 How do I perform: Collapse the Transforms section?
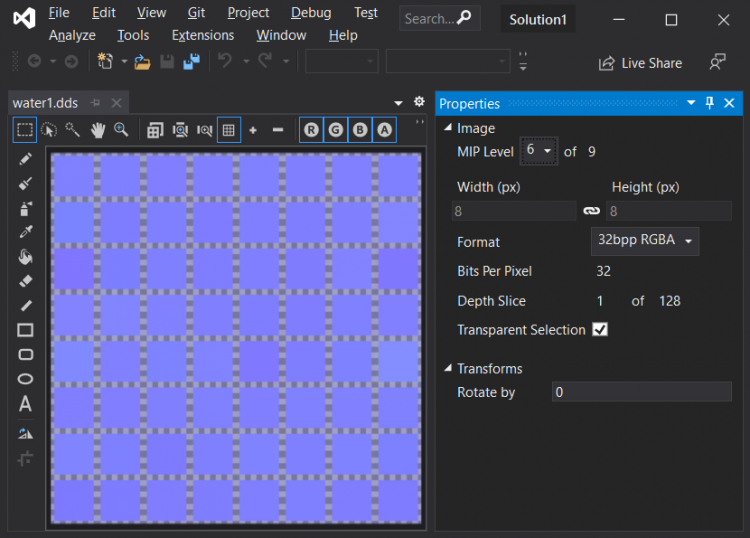tap(447, 369)
